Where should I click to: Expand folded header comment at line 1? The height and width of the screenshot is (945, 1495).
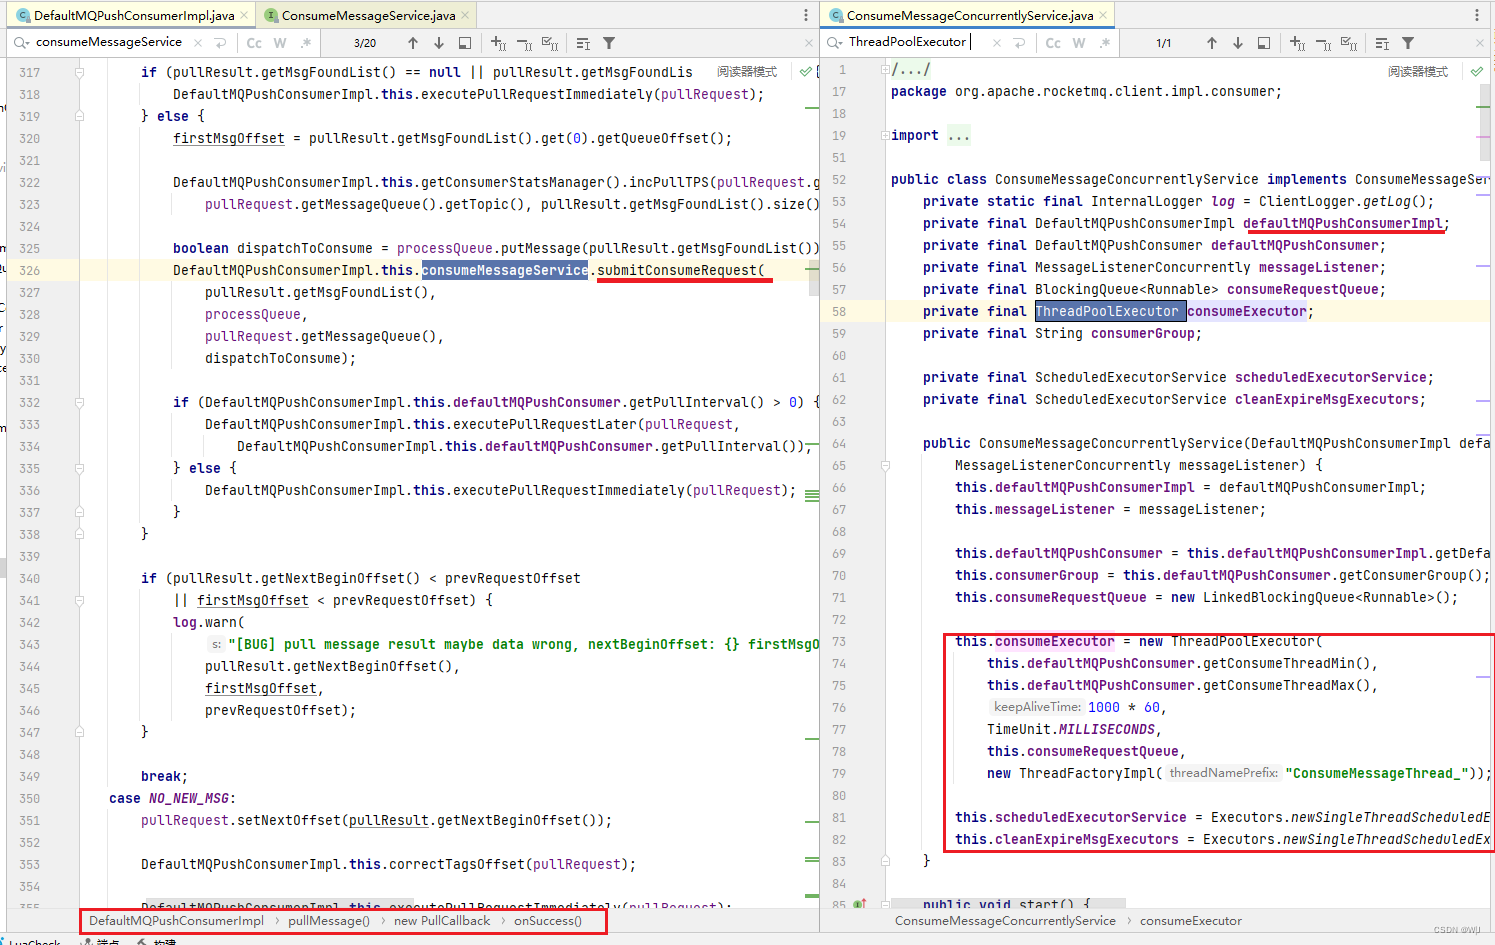point(885,69)
